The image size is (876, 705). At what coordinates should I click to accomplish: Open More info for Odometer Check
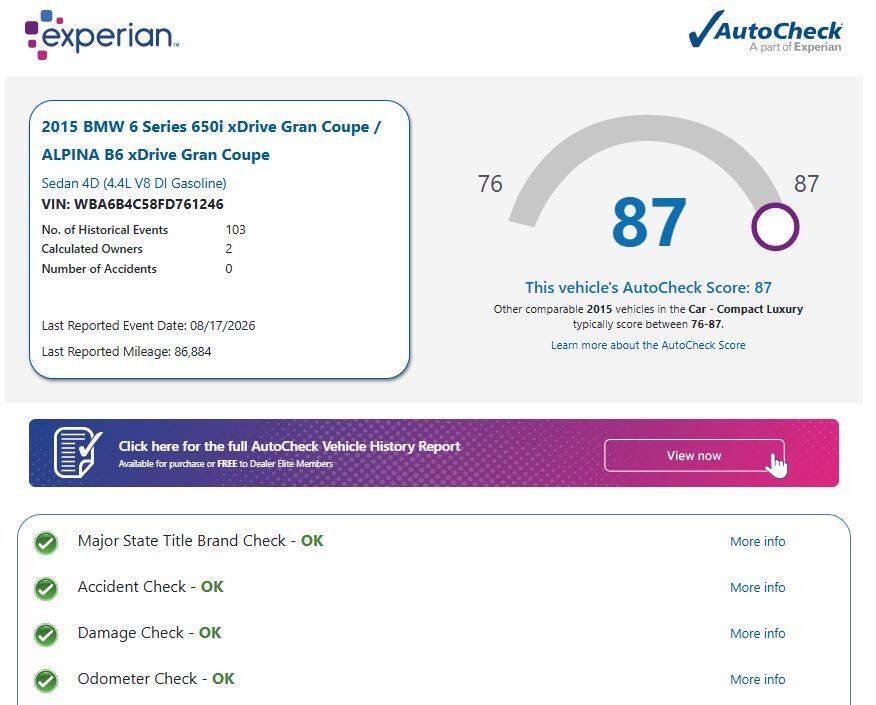click(x=758, y=679)
